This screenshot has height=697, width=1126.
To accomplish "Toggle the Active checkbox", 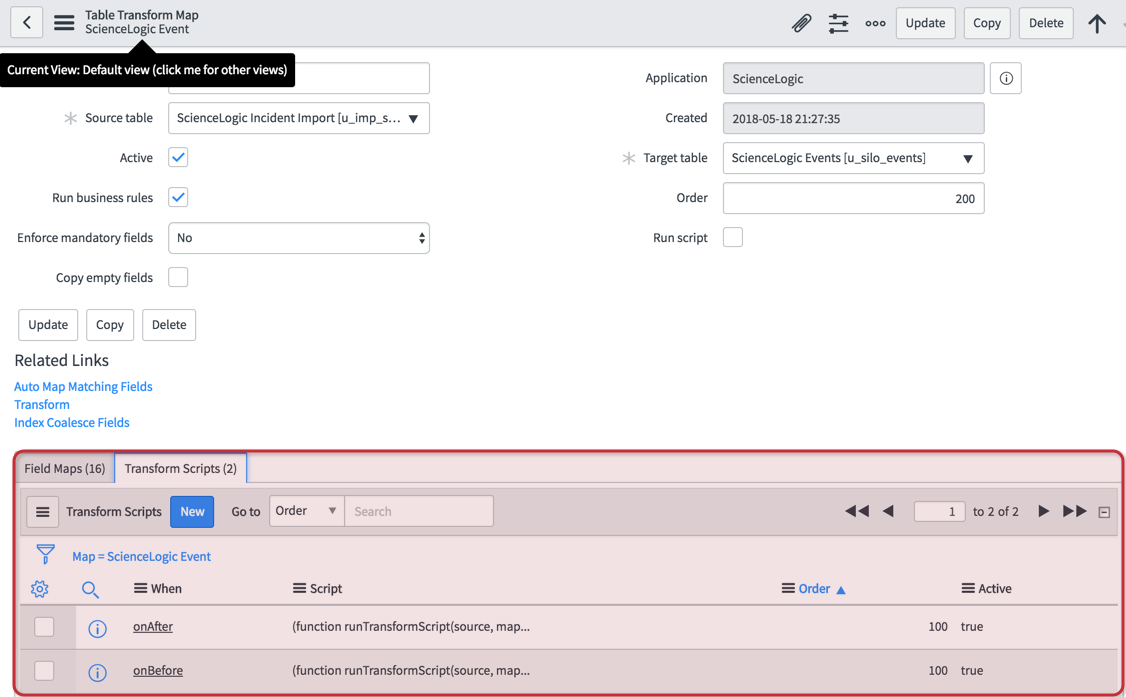I will (178, 158).
